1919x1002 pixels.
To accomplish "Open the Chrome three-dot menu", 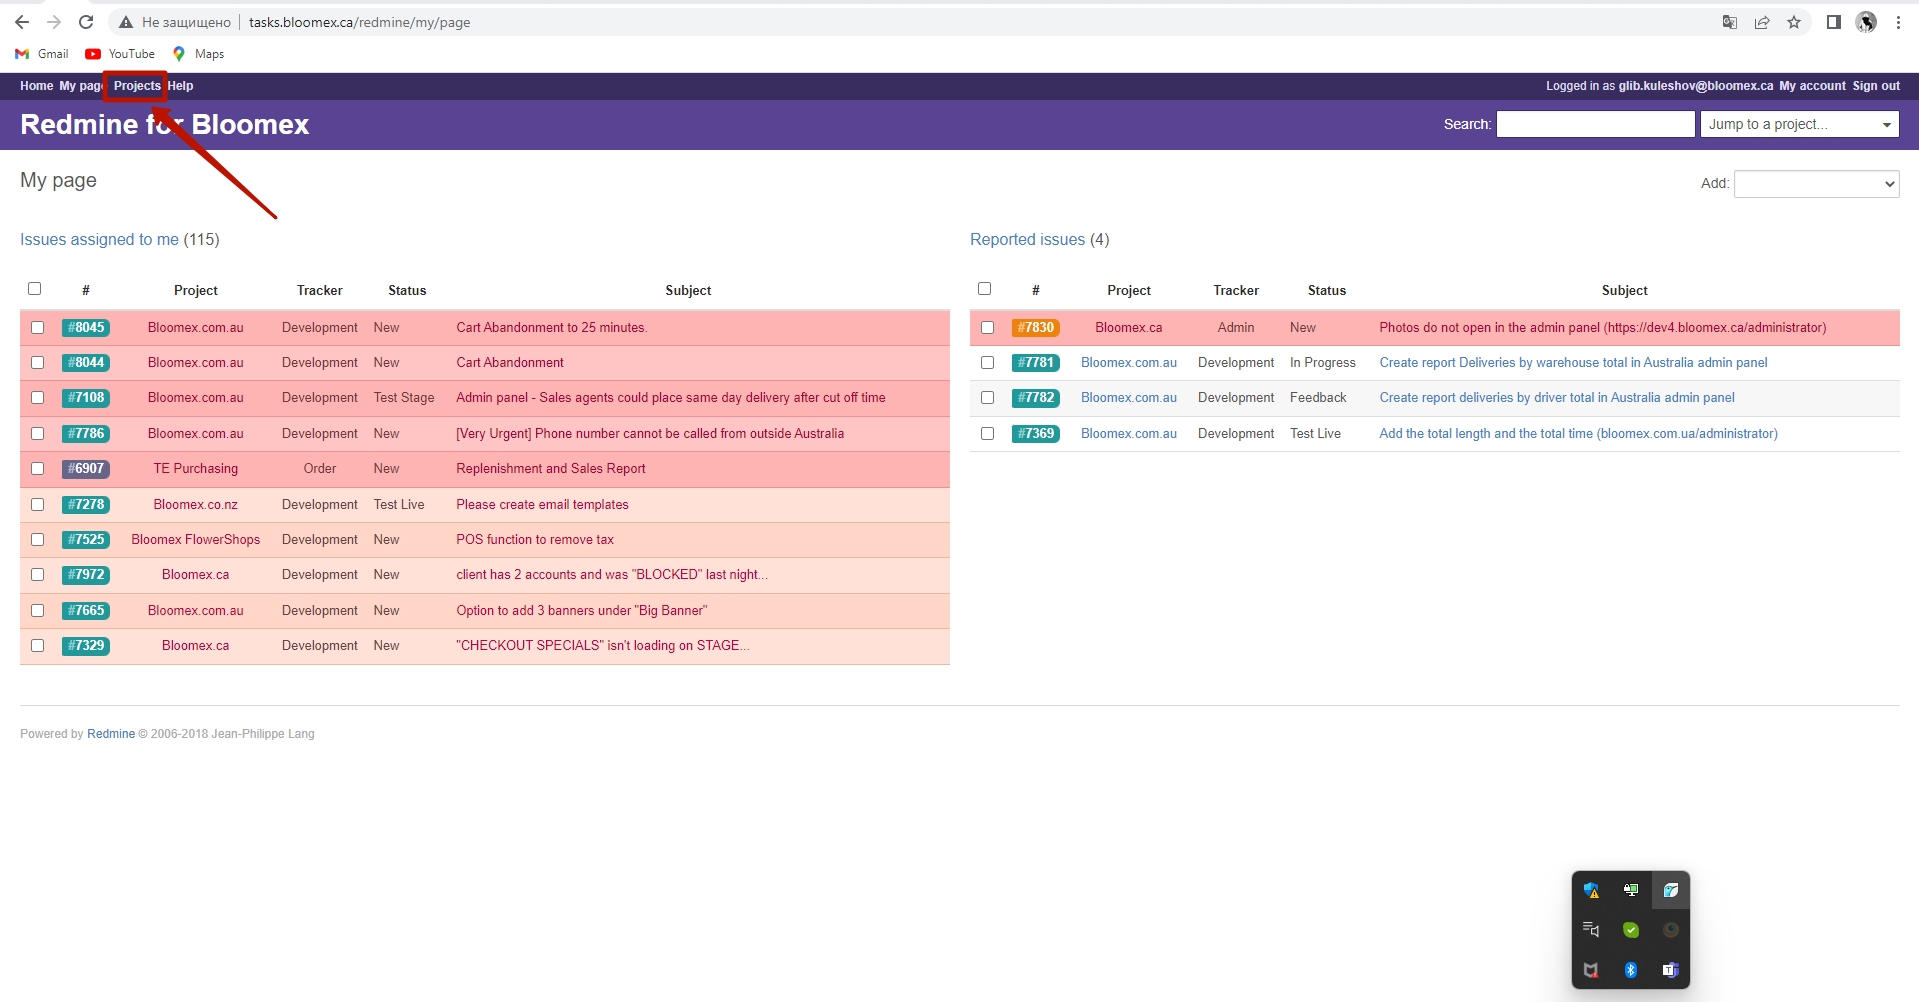I will [x=1898, y=22].
